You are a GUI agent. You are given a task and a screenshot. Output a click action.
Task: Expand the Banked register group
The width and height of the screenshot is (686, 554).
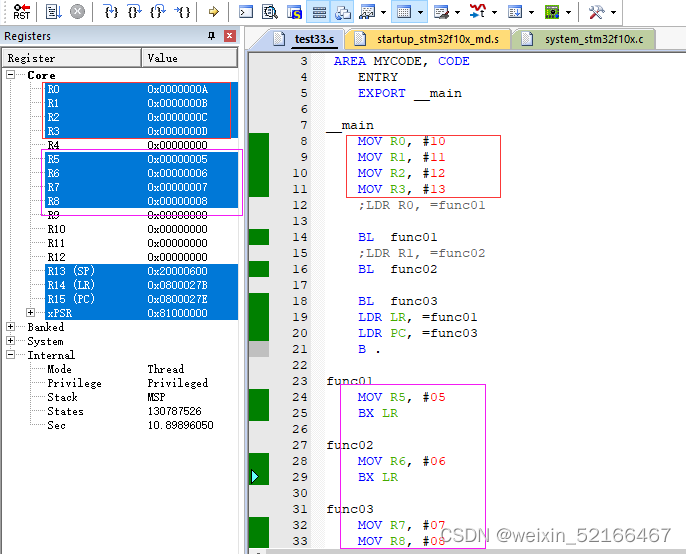pyautogui.click(x=10, y=326)
